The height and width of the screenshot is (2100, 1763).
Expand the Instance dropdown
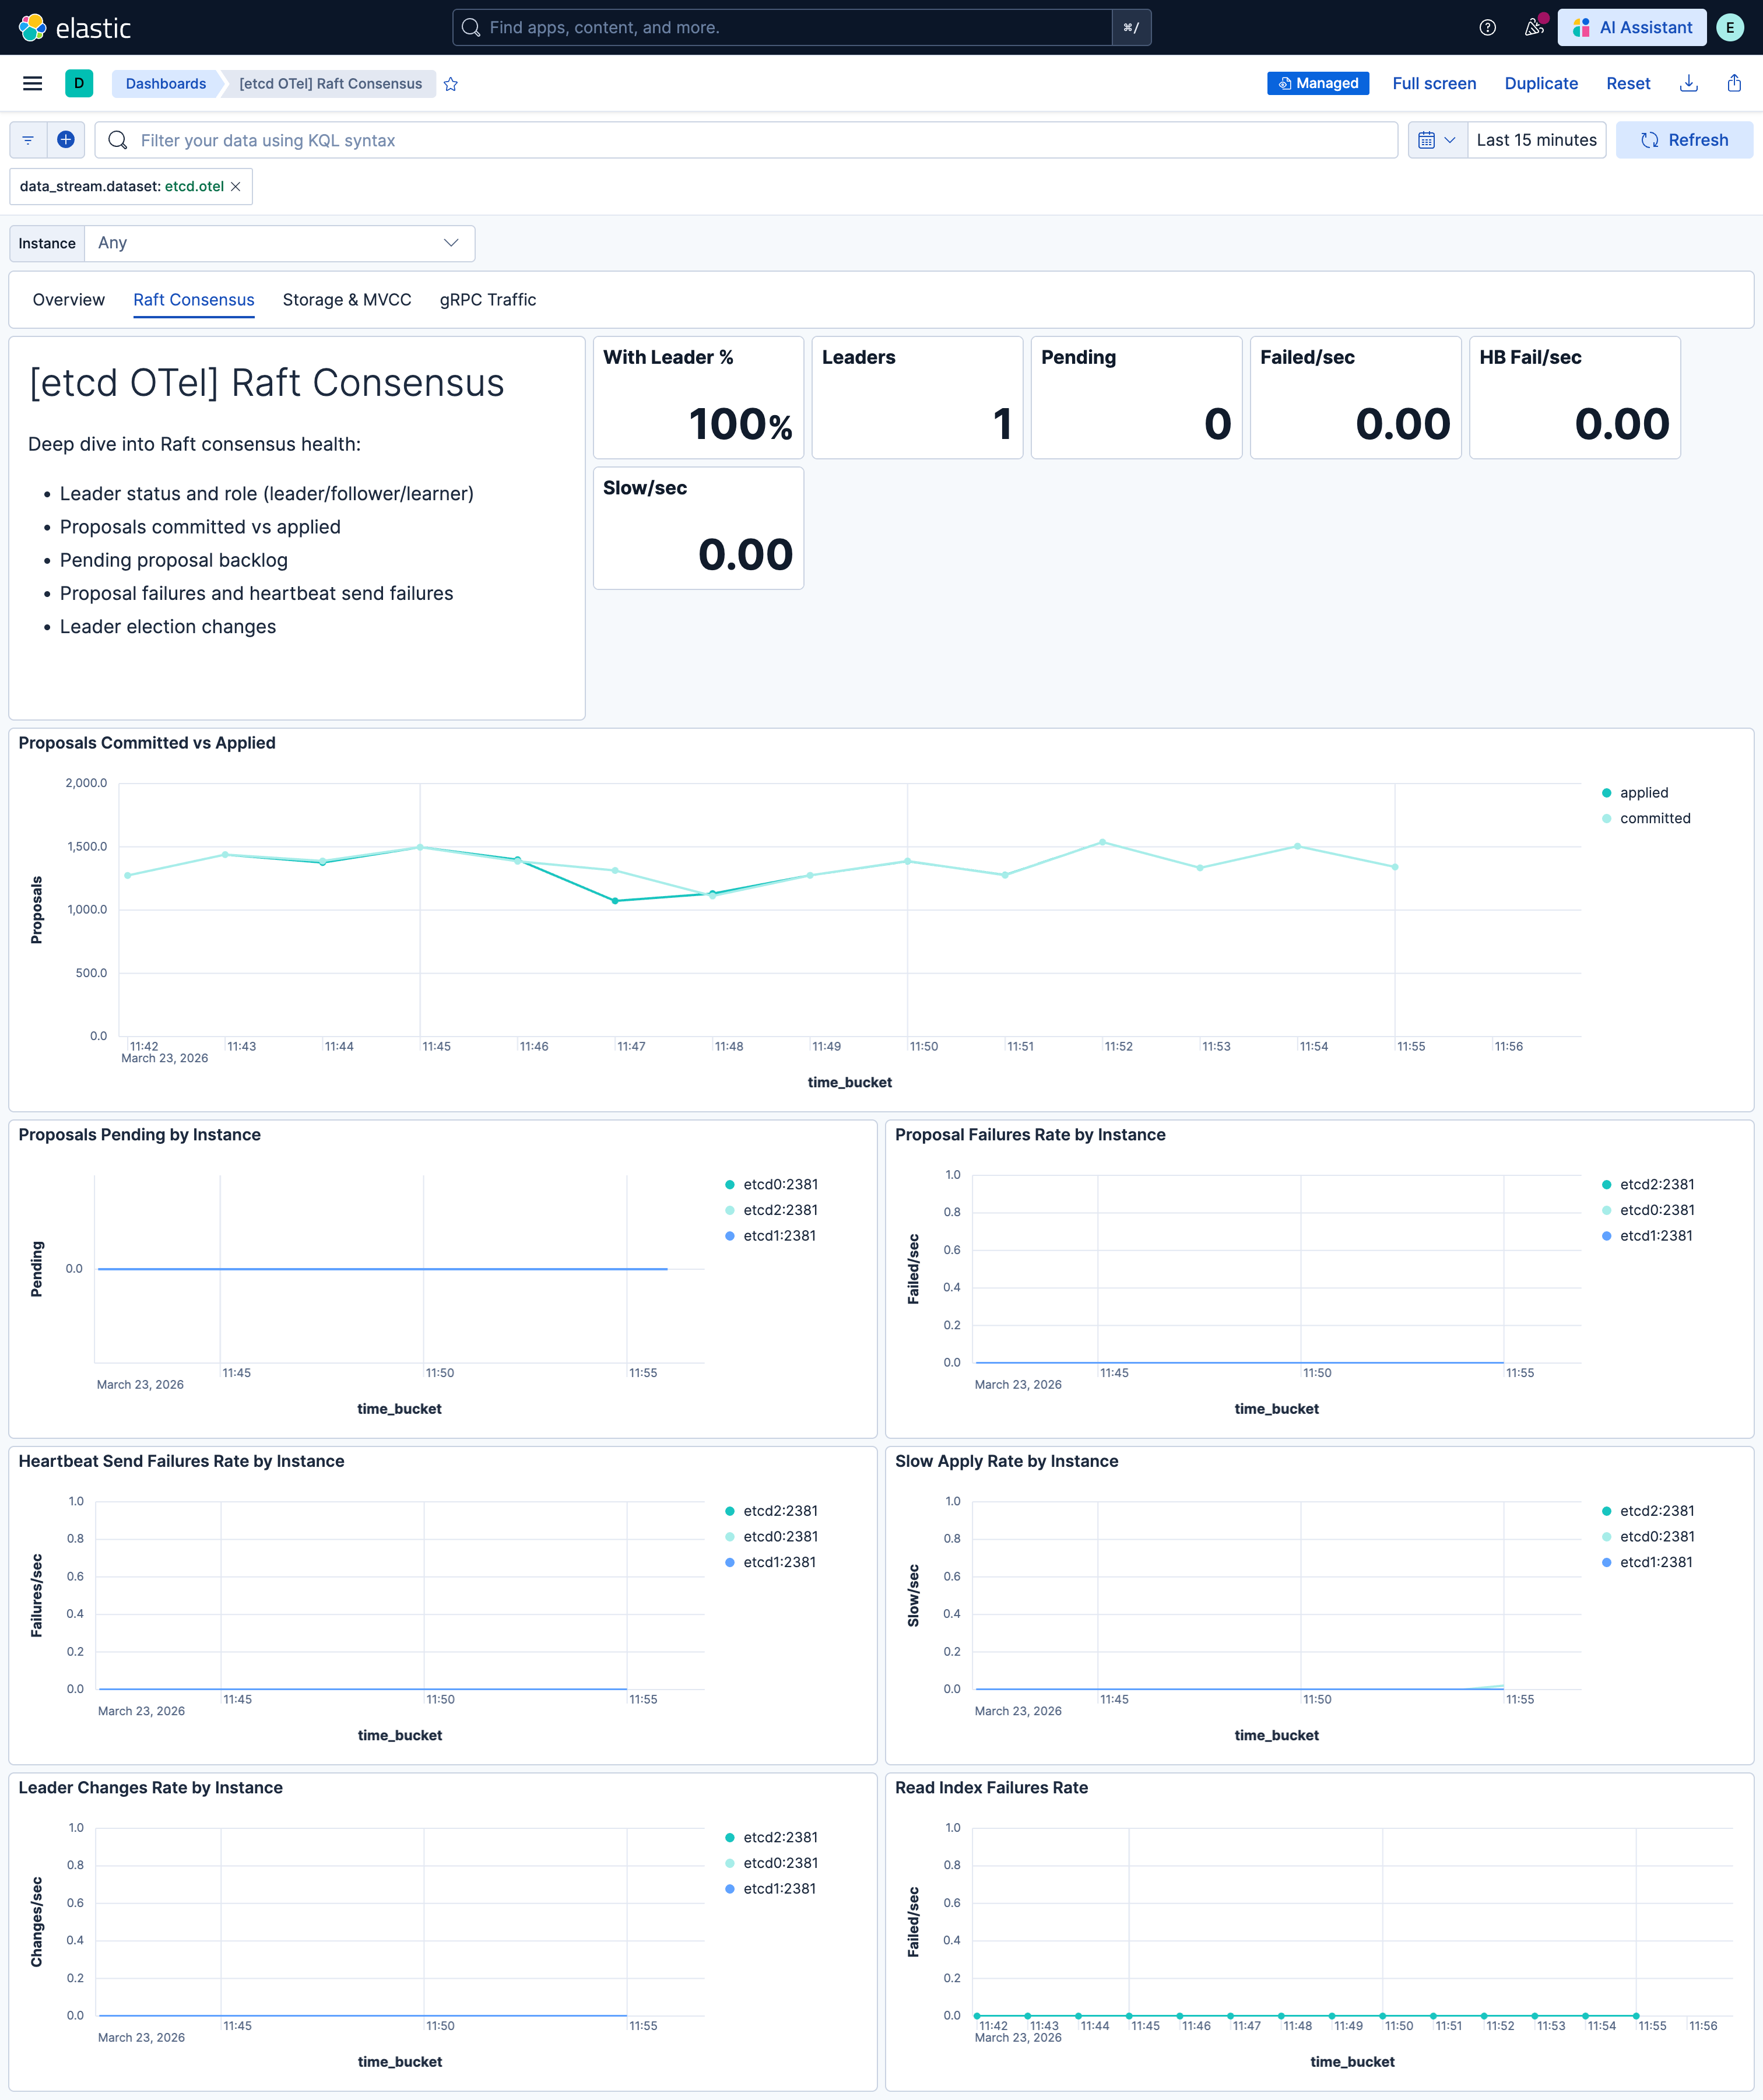click(x=279, y=243)
